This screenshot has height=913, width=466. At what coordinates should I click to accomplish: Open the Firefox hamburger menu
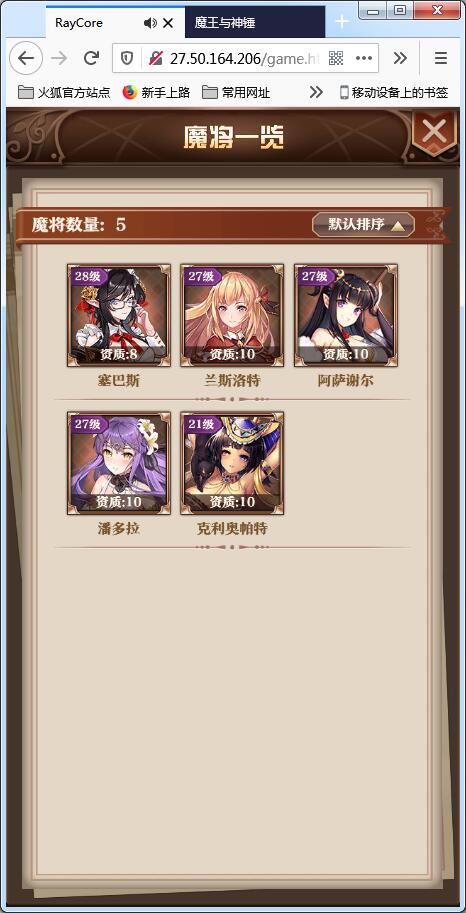[441, 58]
